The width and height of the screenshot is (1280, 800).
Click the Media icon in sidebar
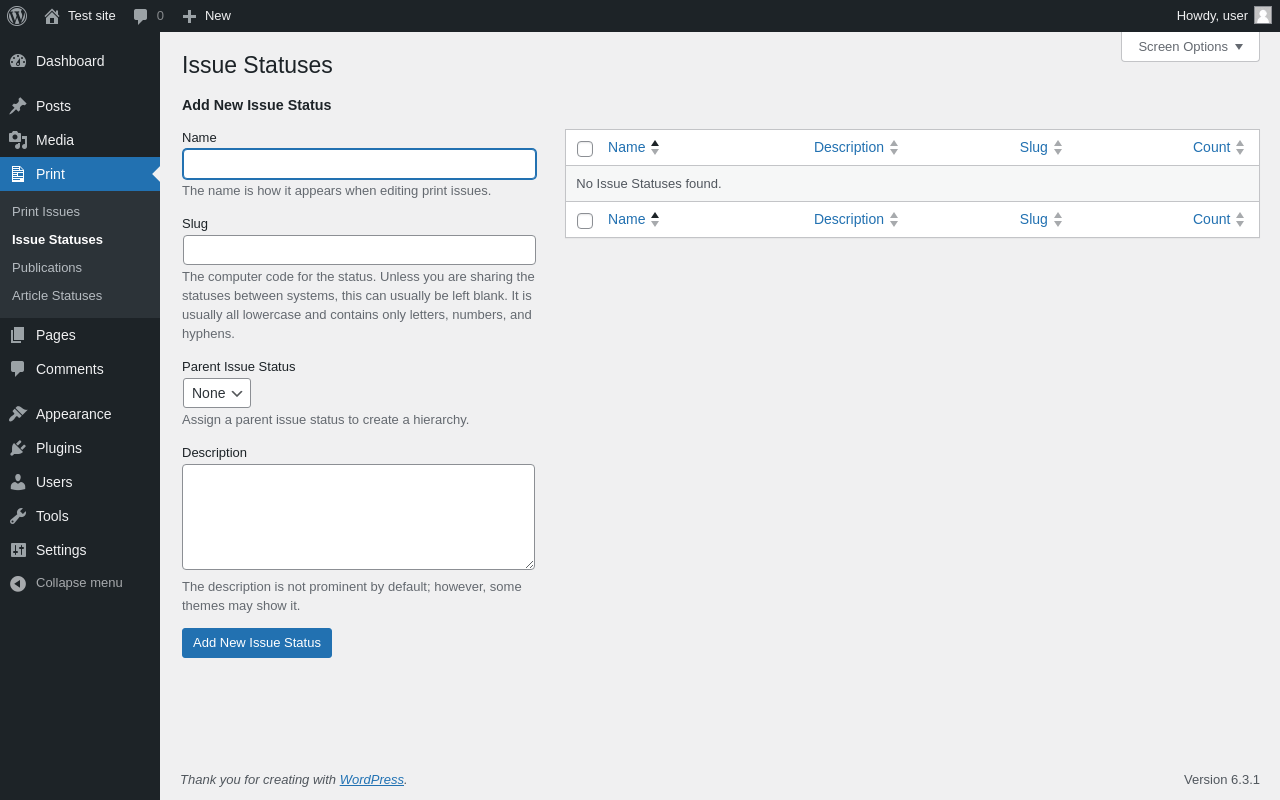(x=18, y=140)
